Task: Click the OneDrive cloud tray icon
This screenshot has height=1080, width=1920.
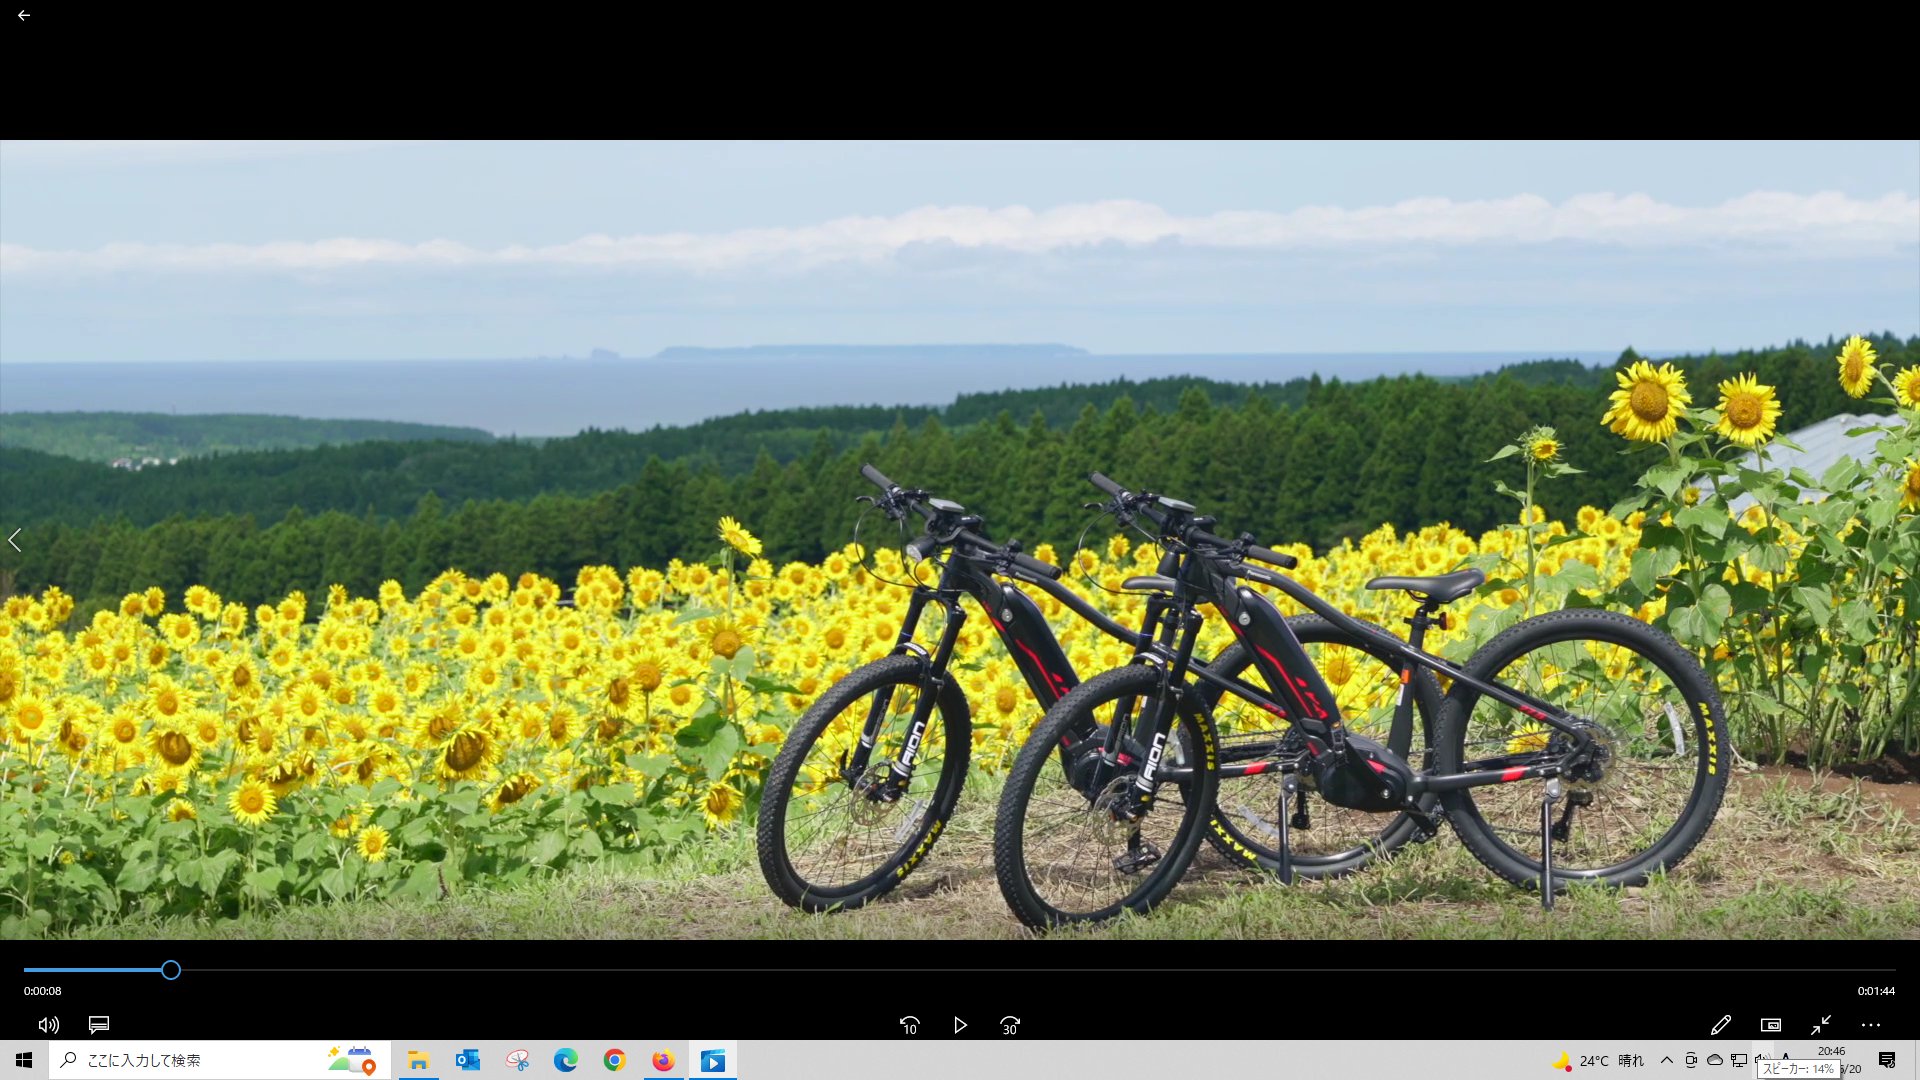Action: point(1715,1060)
